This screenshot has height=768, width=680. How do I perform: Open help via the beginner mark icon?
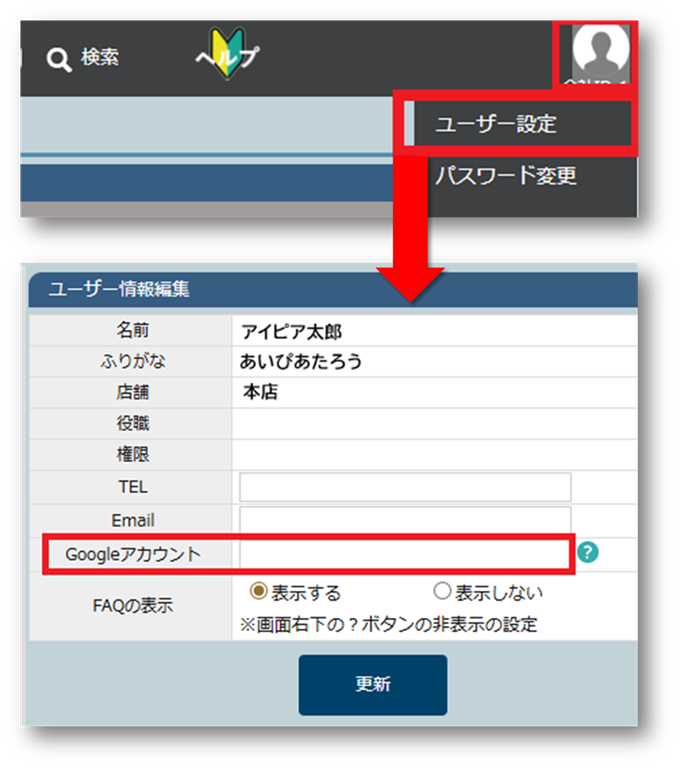click(x=221, y=52)
